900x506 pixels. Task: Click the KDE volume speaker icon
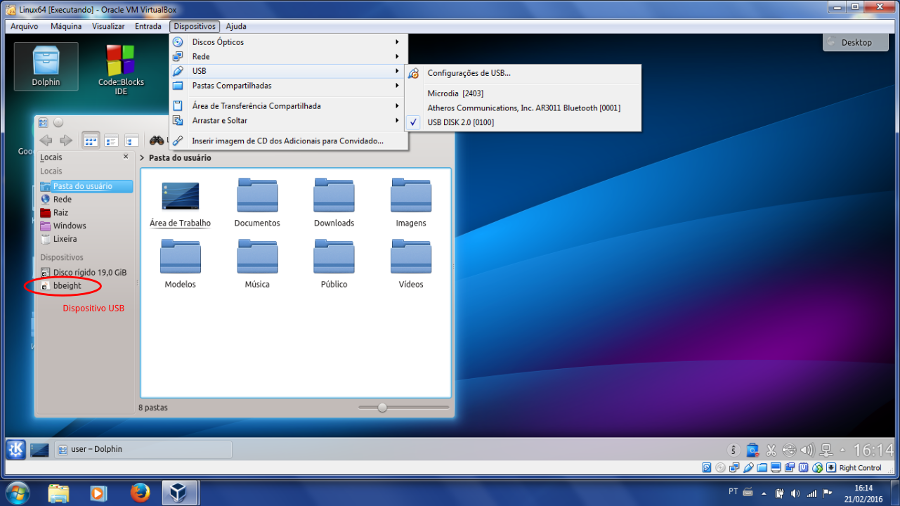[x=808, y=450]
